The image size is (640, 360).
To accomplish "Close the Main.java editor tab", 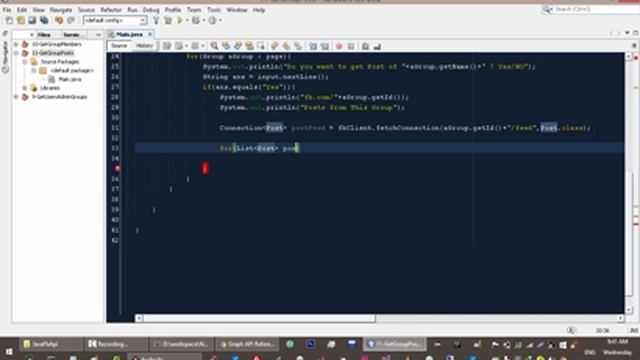I will point(150,34).
